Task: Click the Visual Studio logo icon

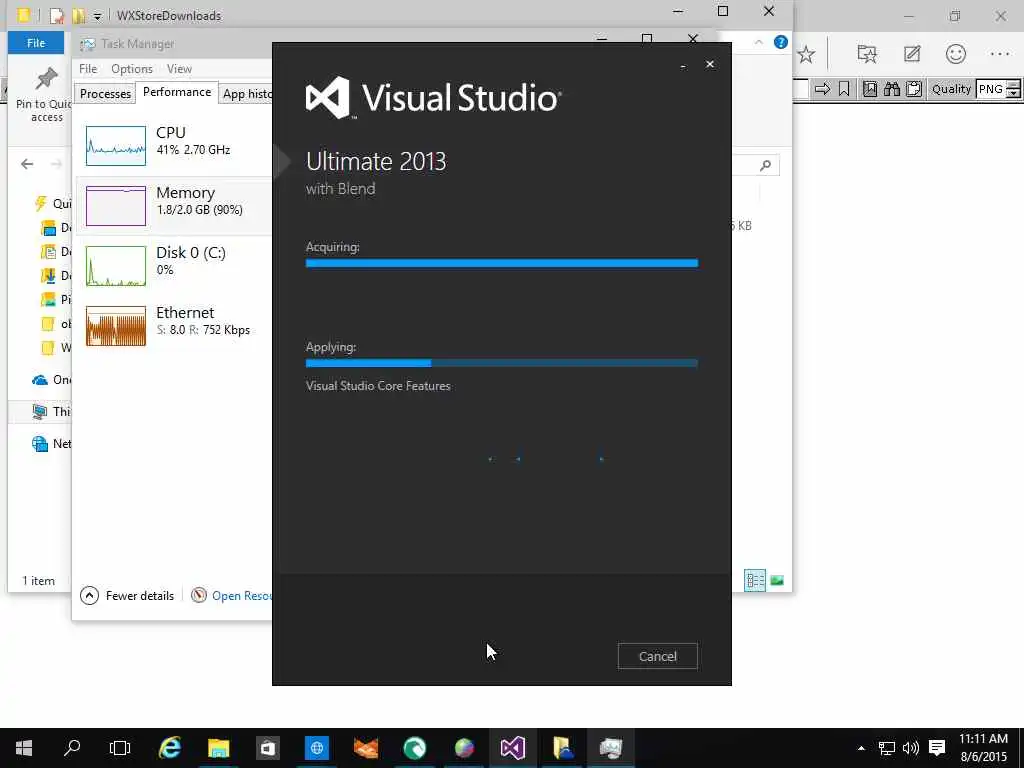Action: click(328, 98)
